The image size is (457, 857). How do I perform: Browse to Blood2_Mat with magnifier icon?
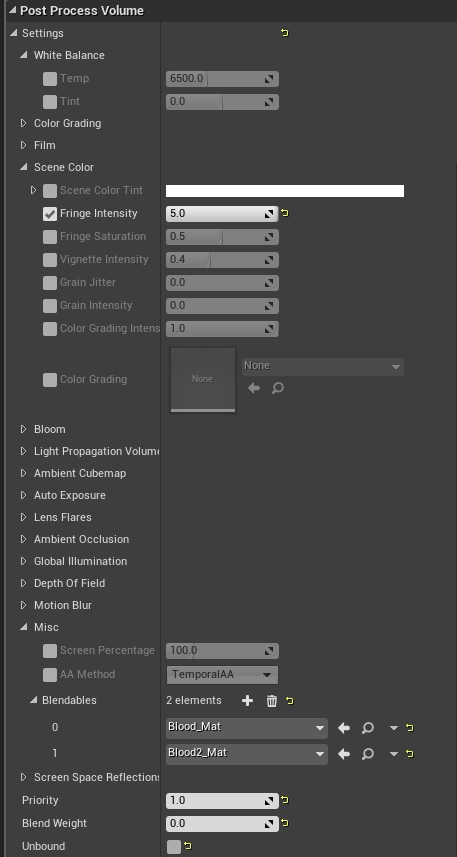[368, 754]
